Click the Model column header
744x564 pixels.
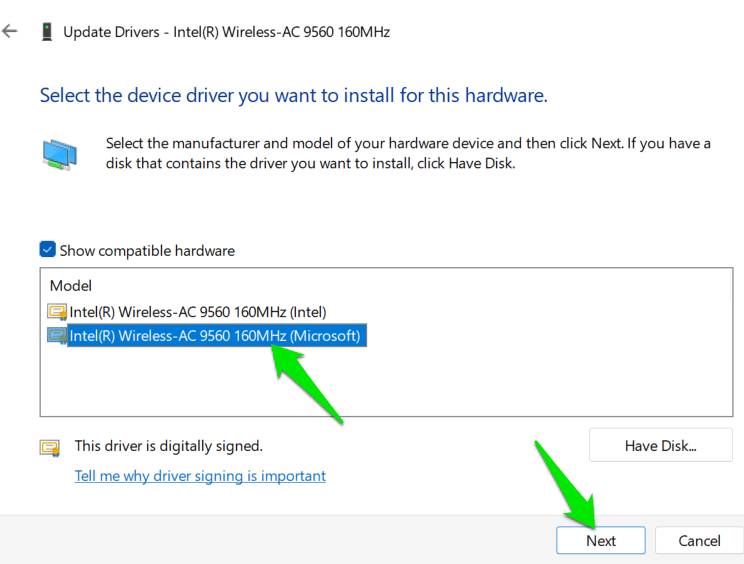click(71, 286)
